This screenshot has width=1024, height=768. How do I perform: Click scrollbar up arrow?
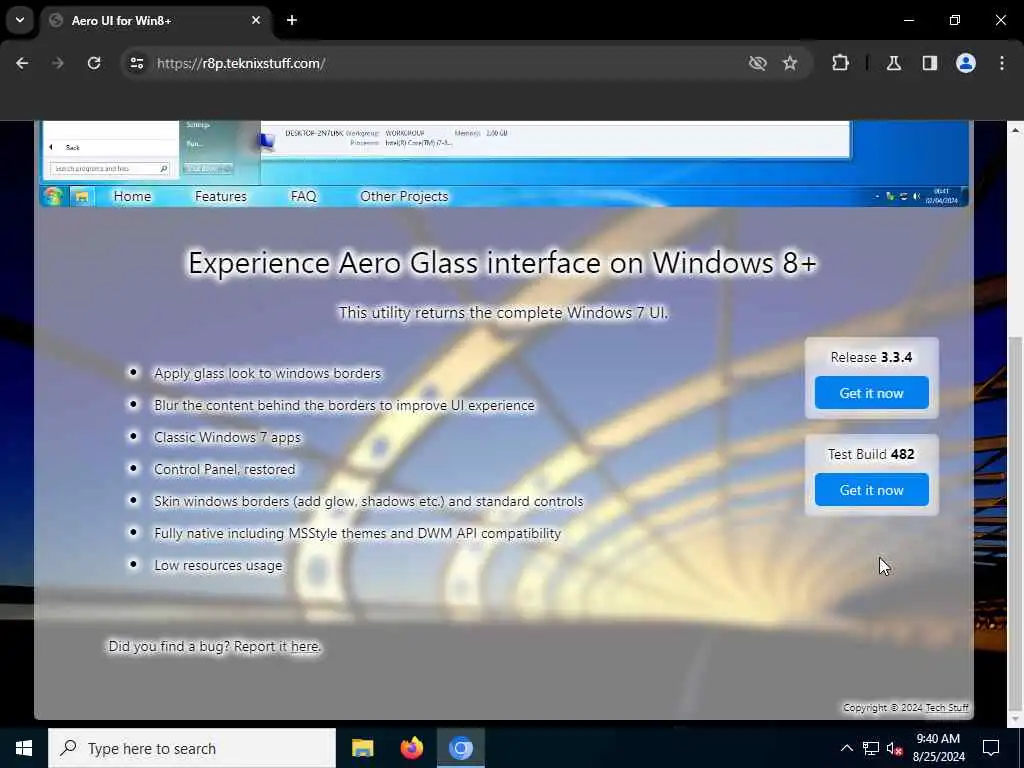tap(1016, 131)
